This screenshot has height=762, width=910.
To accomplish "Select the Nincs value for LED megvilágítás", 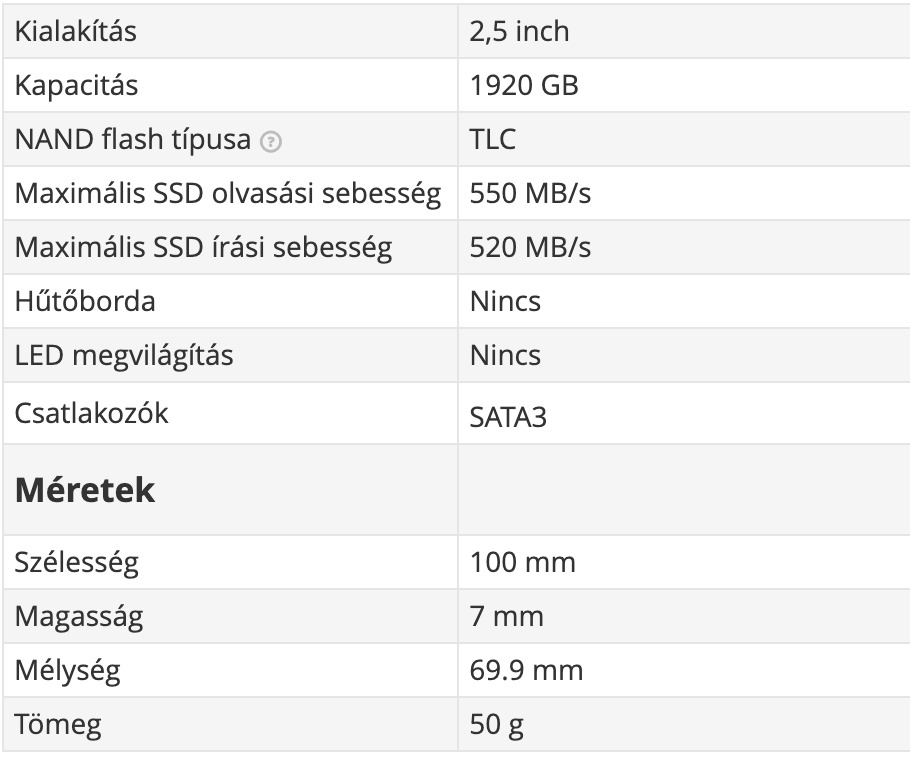I will pyautogui.click(x=505, y=355).
